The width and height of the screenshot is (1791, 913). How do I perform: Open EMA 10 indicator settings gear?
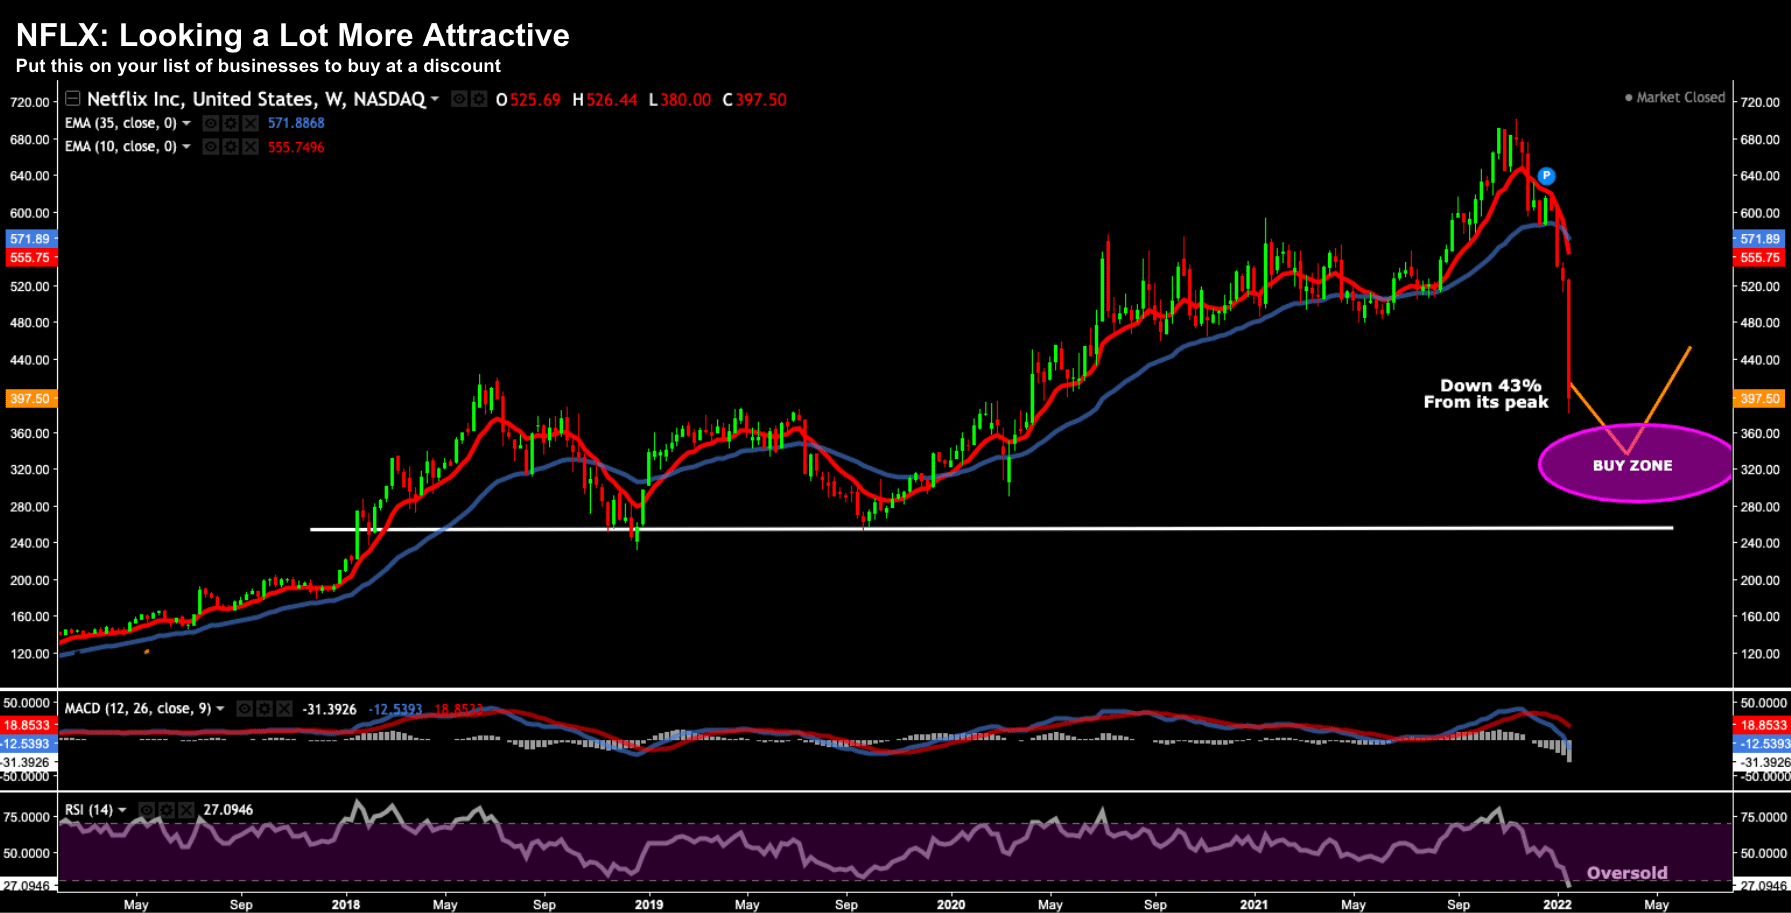230,147
